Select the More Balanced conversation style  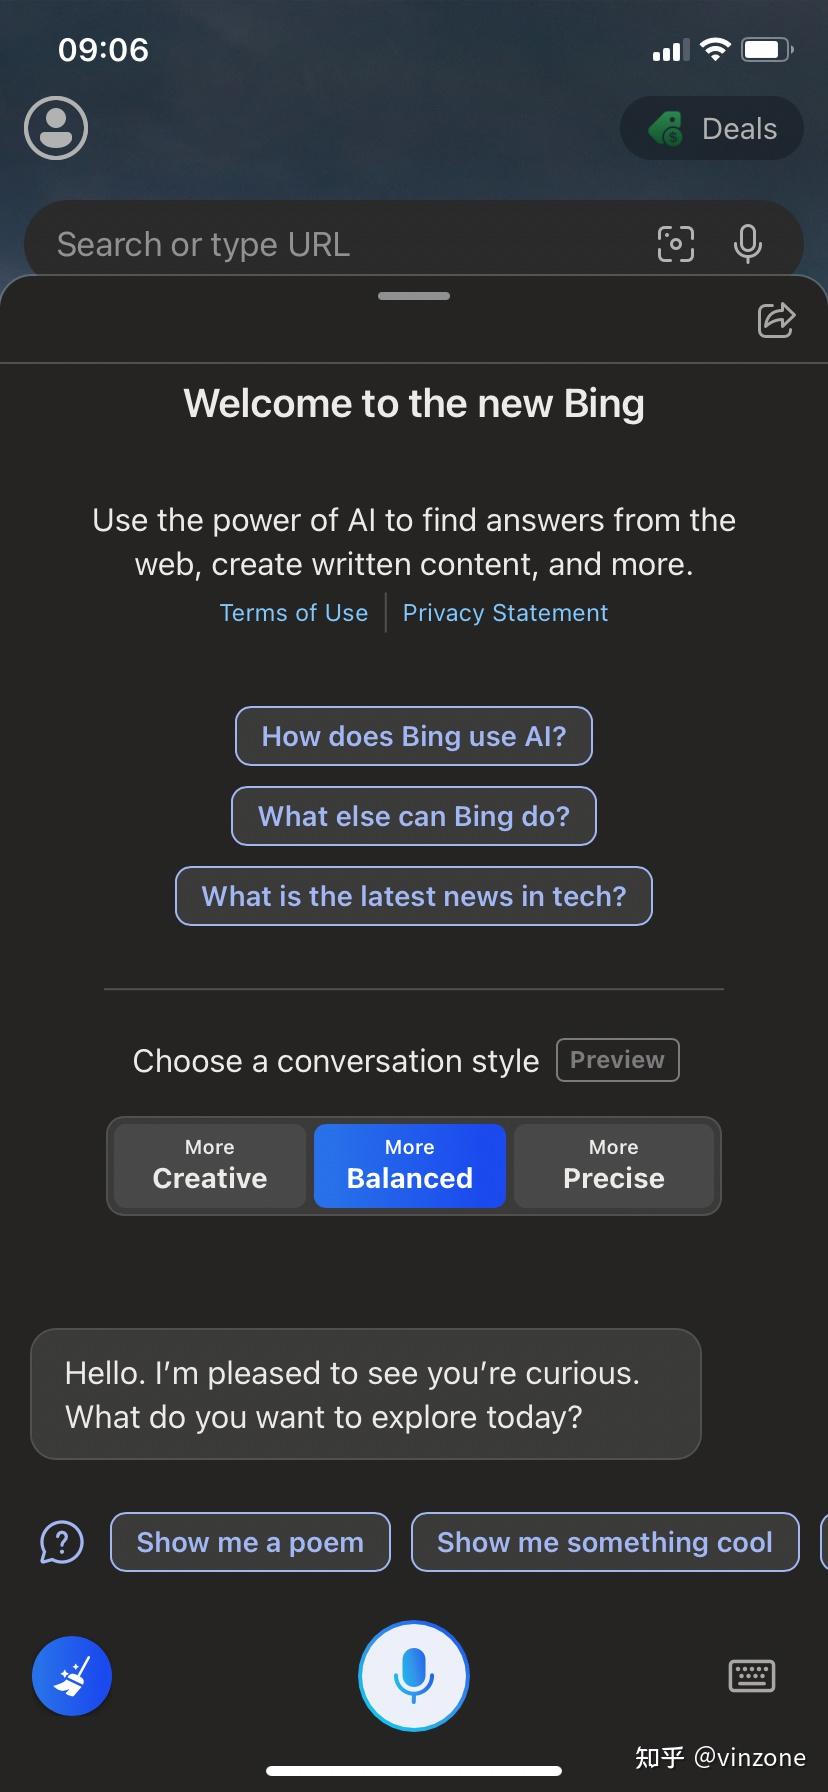pos(409,1165)
